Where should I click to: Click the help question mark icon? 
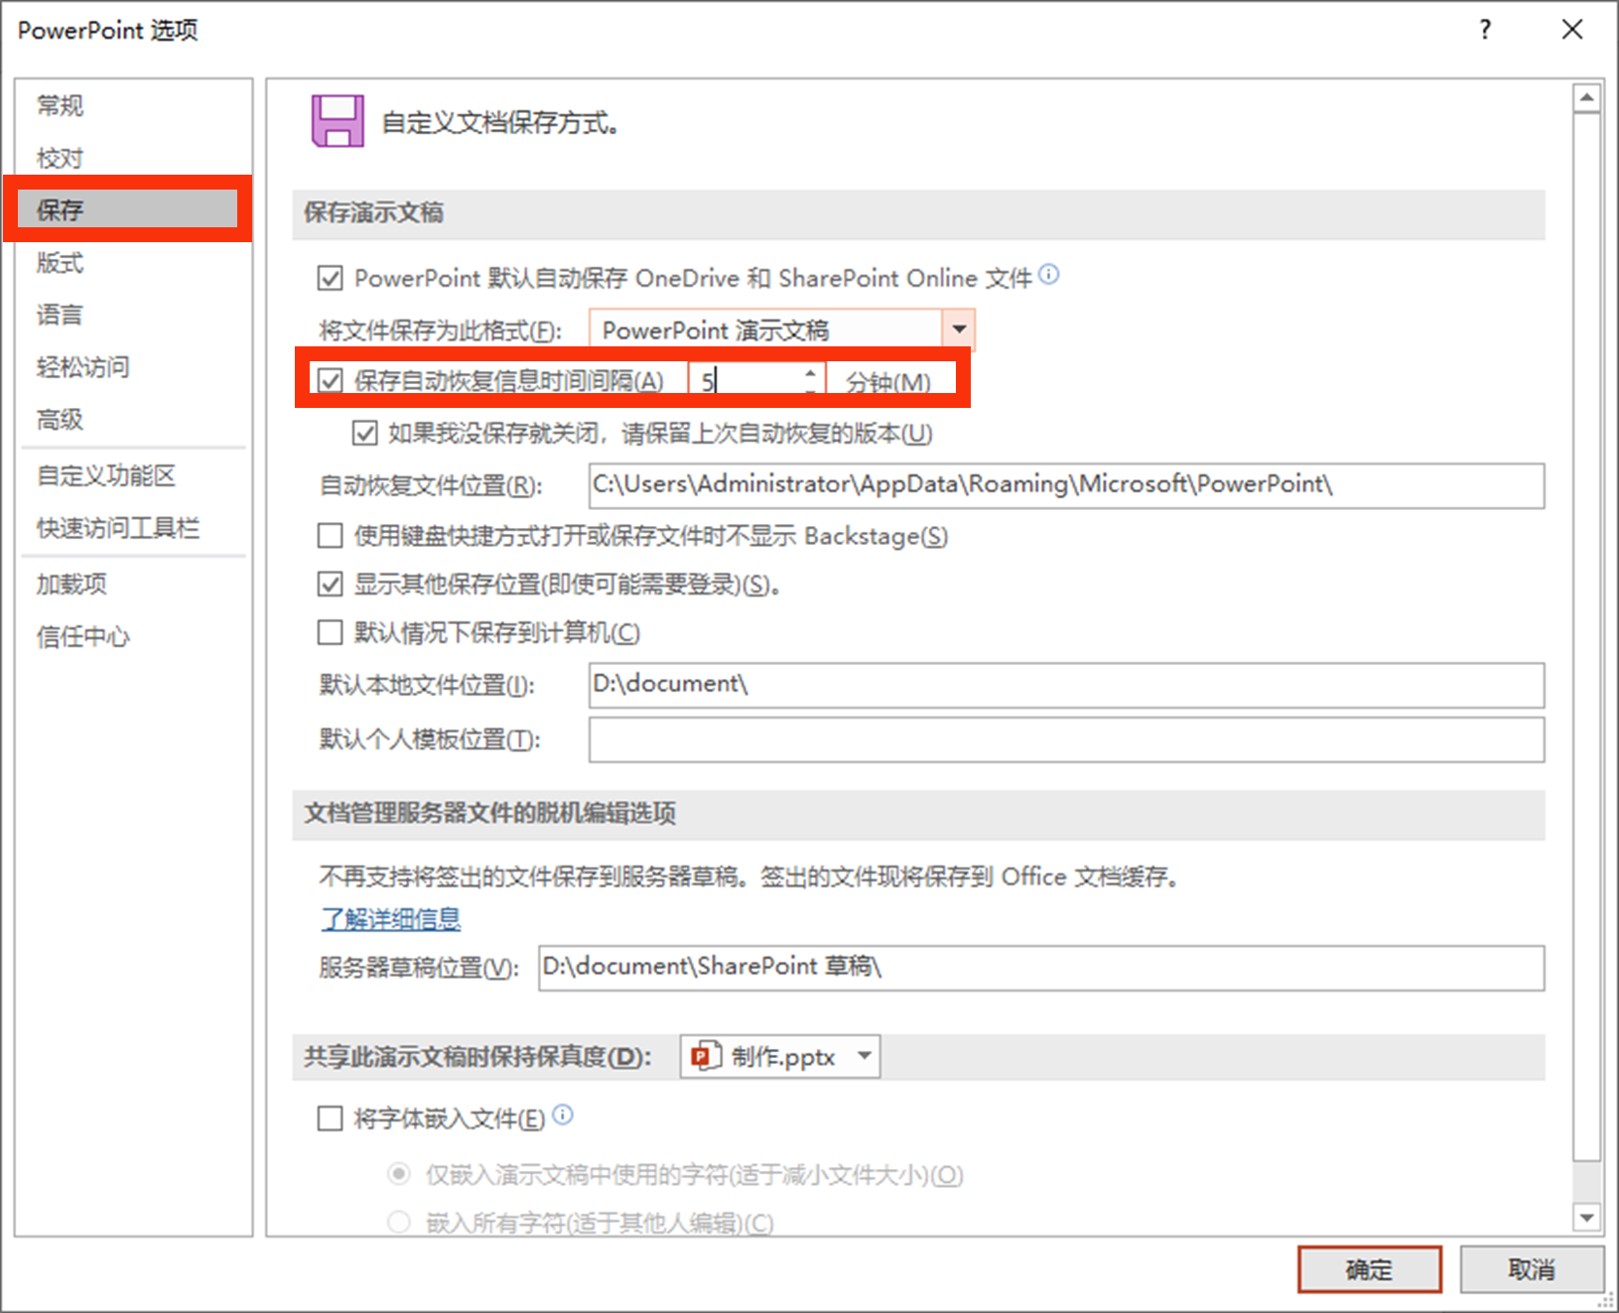click(x=1484, y=30)
